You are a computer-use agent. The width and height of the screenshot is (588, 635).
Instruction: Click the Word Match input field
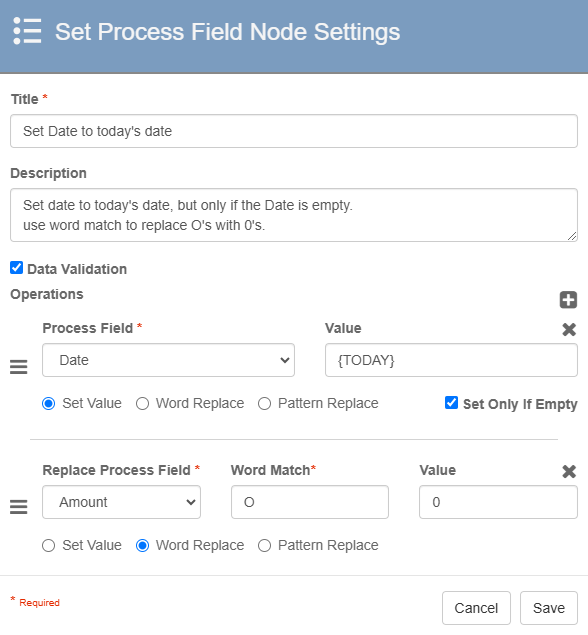pos(310,502)
